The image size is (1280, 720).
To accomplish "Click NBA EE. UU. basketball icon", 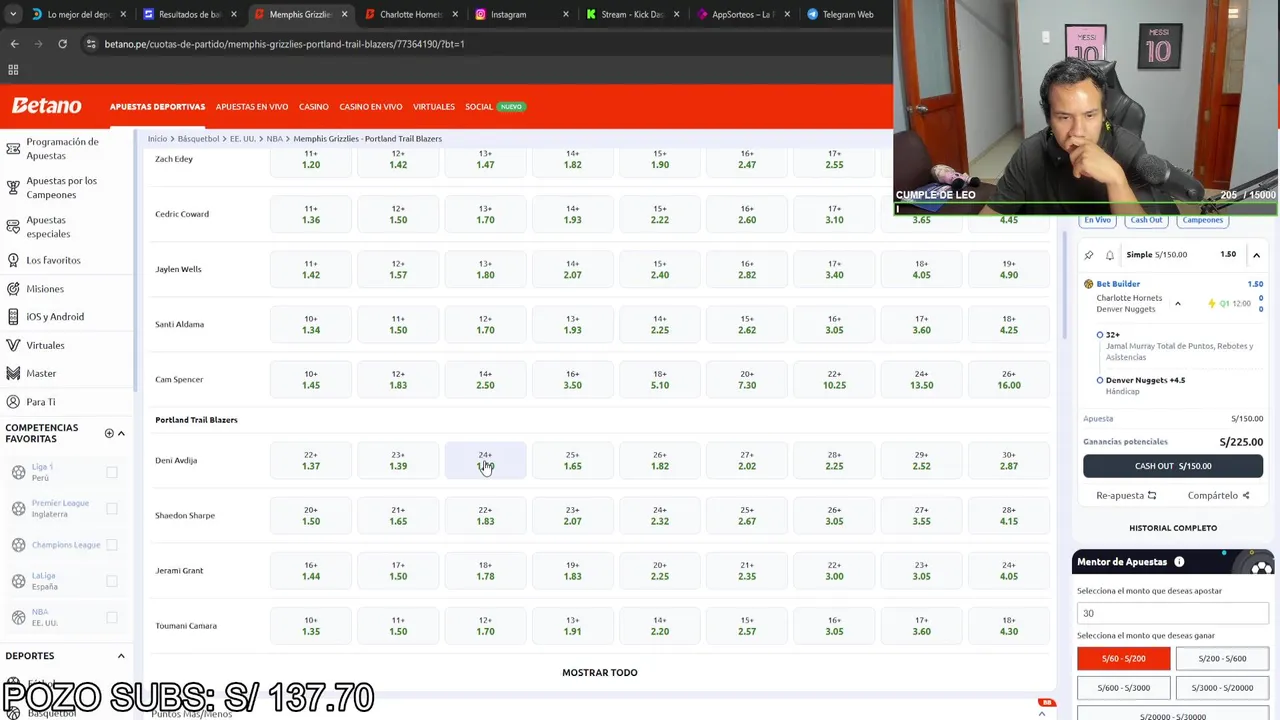I will click(x=18, y=617).
